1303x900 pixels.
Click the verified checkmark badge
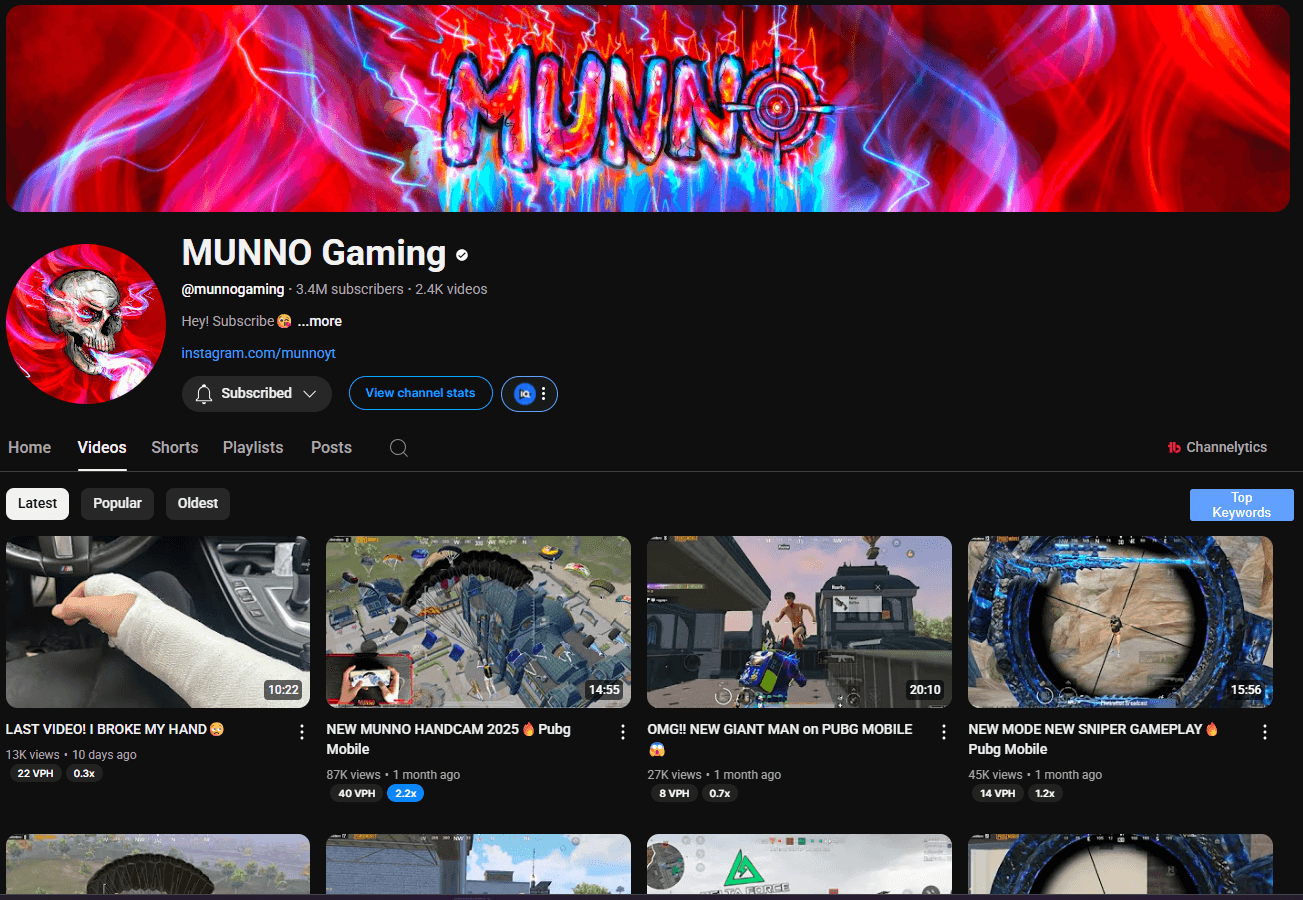coord(462,255)
